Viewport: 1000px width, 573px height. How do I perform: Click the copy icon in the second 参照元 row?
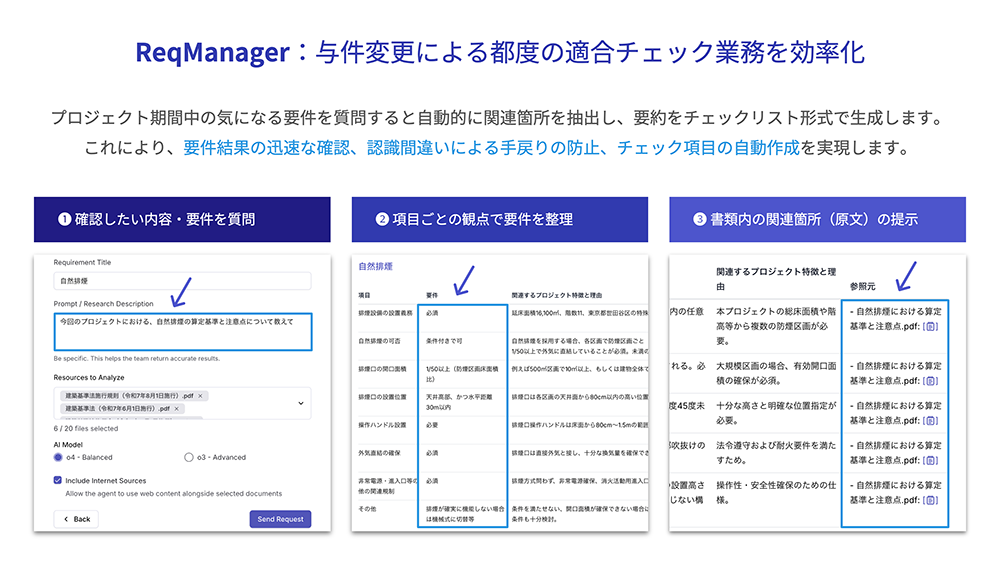[x=930, y=380]
